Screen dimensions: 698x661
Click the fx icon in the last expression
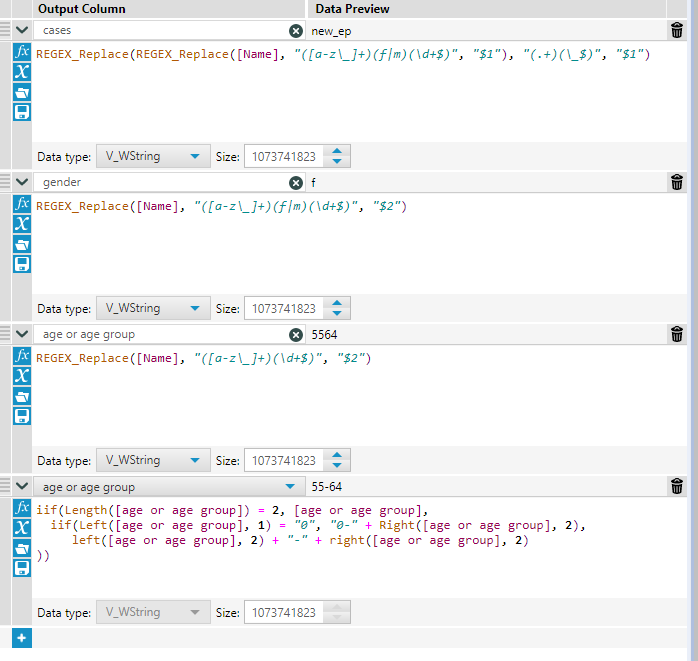pos(22,508)
